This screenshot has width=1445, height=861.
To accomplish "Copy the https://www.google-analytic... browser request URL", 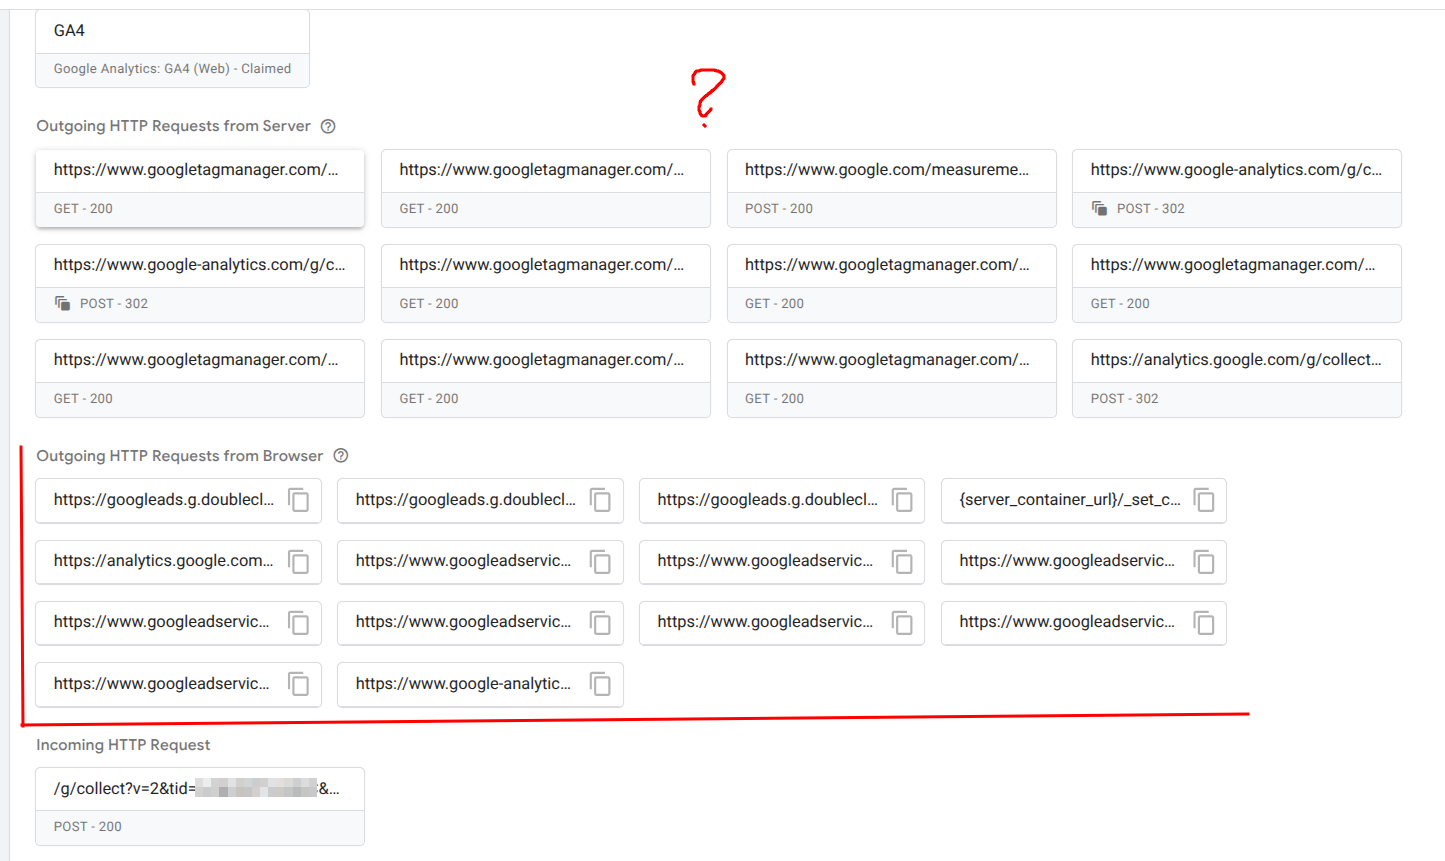I will click(x=601, y=684).
